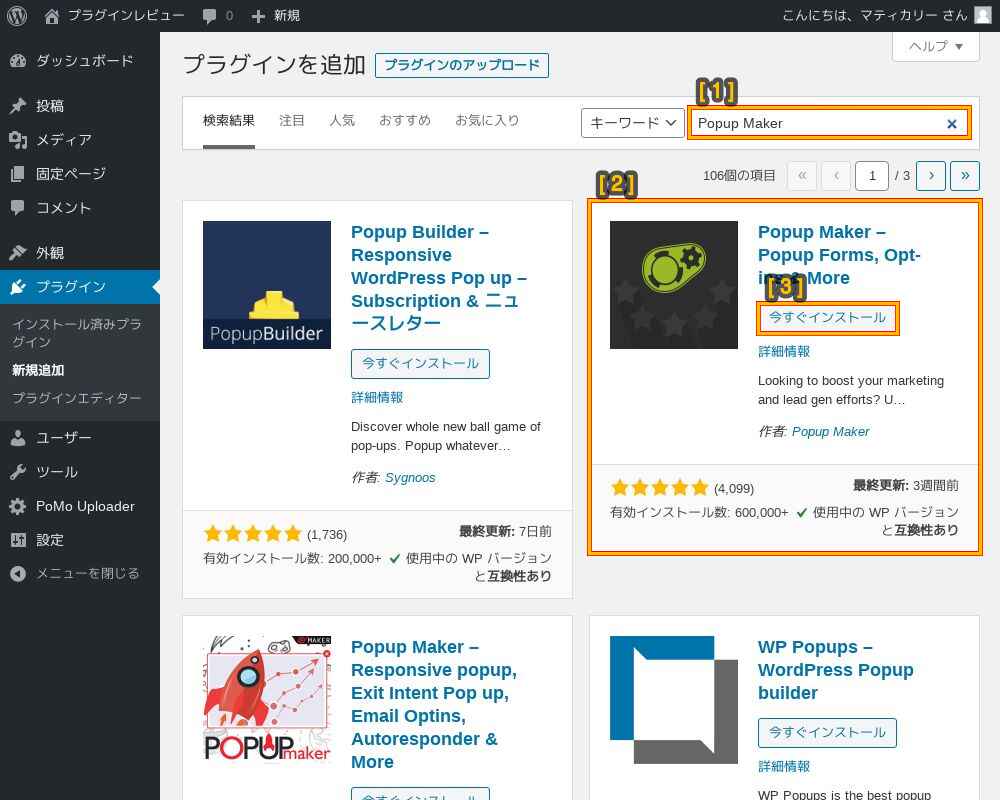This screenshot has height=800, width=1000.
Task: Jump to last results page double arrow
Action: (964, 175)
